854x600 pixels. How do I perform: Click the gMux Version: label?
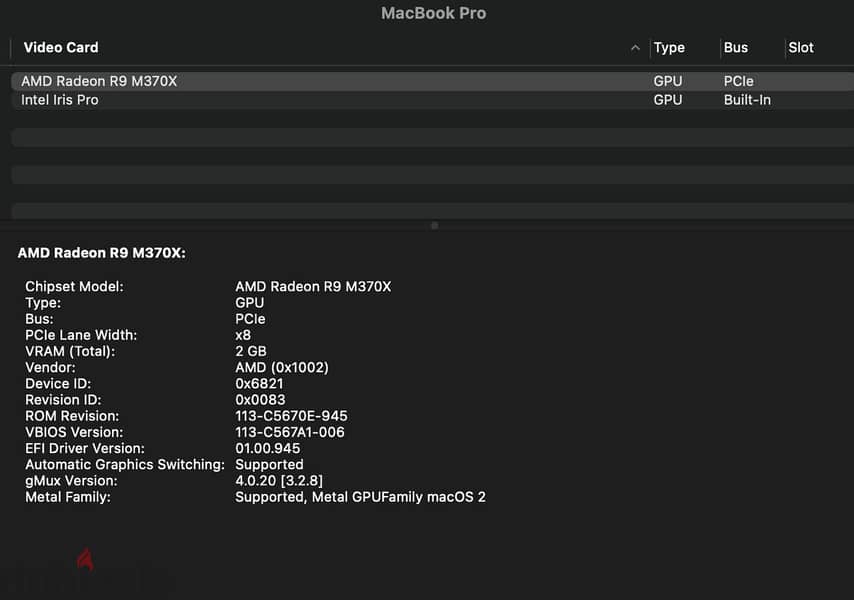[x=71, y=481]
